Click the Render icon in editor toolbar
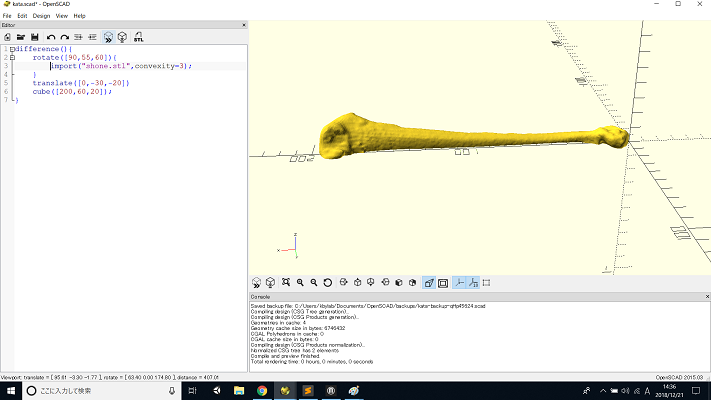711x400 pixels. (x=122, y=37)
